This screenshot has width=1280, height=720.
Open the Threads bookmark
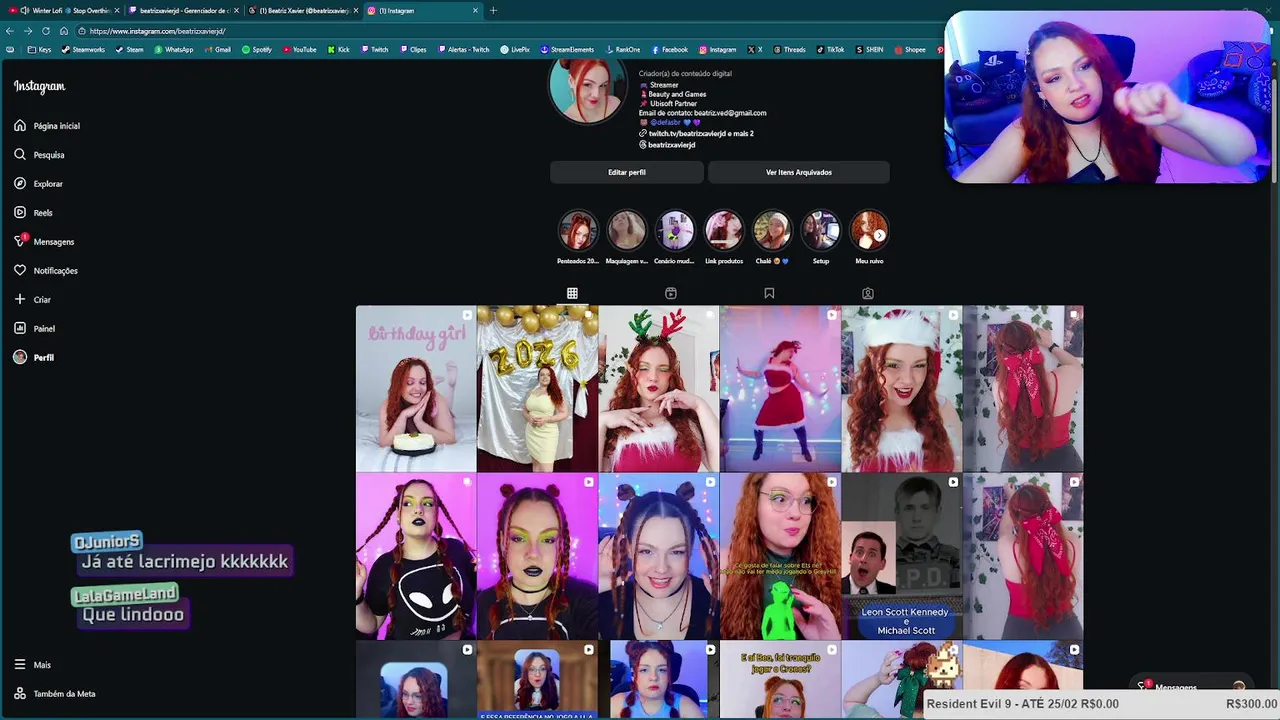789,49
